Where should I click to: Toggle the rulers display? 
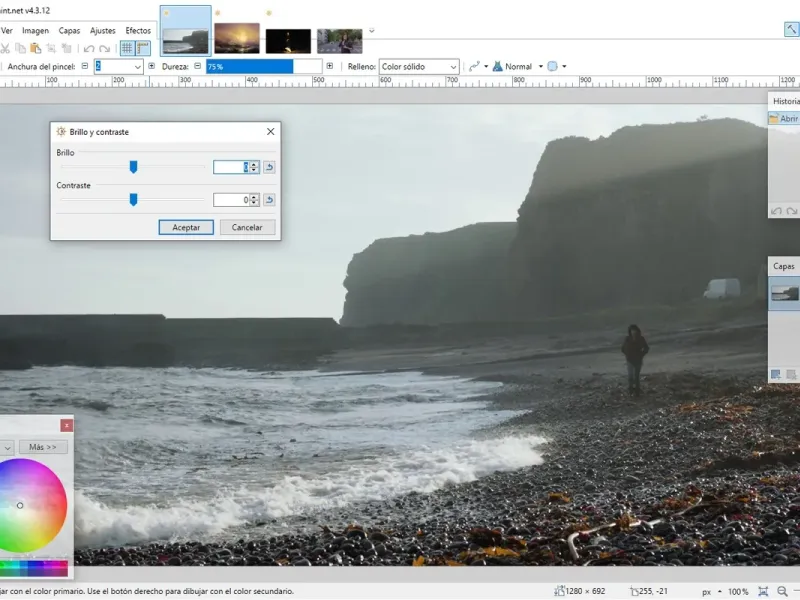click(143, 48)
